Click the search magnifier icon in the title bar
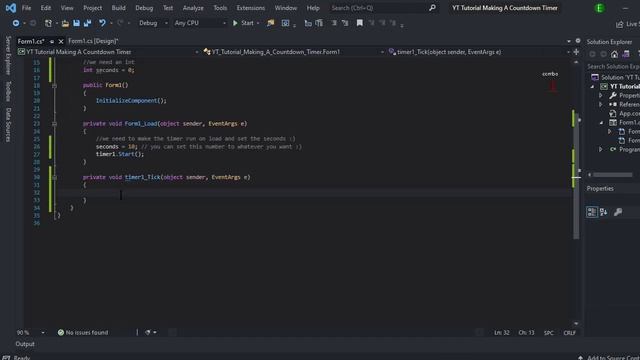Viewport: 640px width, 360px height. (432, 8)
